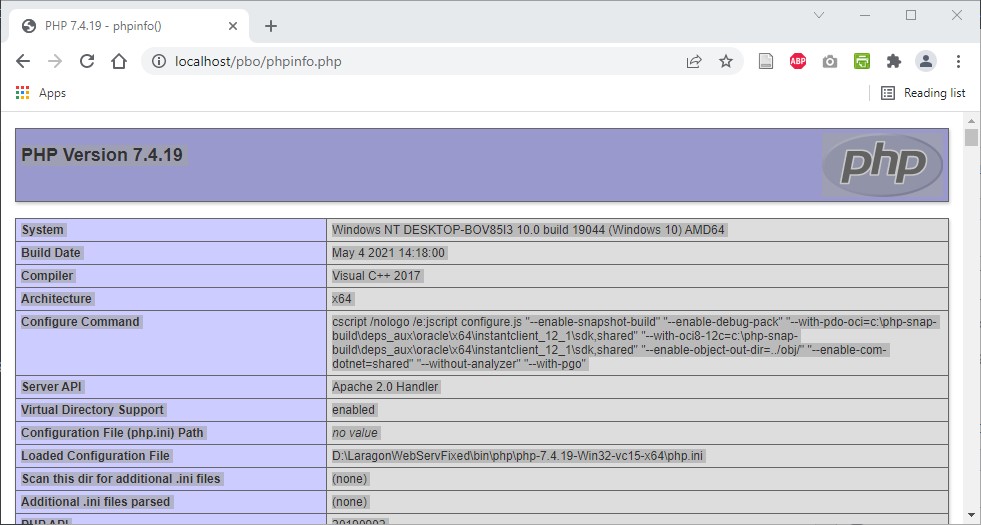Click the PHP logo image
981x525 pixels.
click(882, 165)
